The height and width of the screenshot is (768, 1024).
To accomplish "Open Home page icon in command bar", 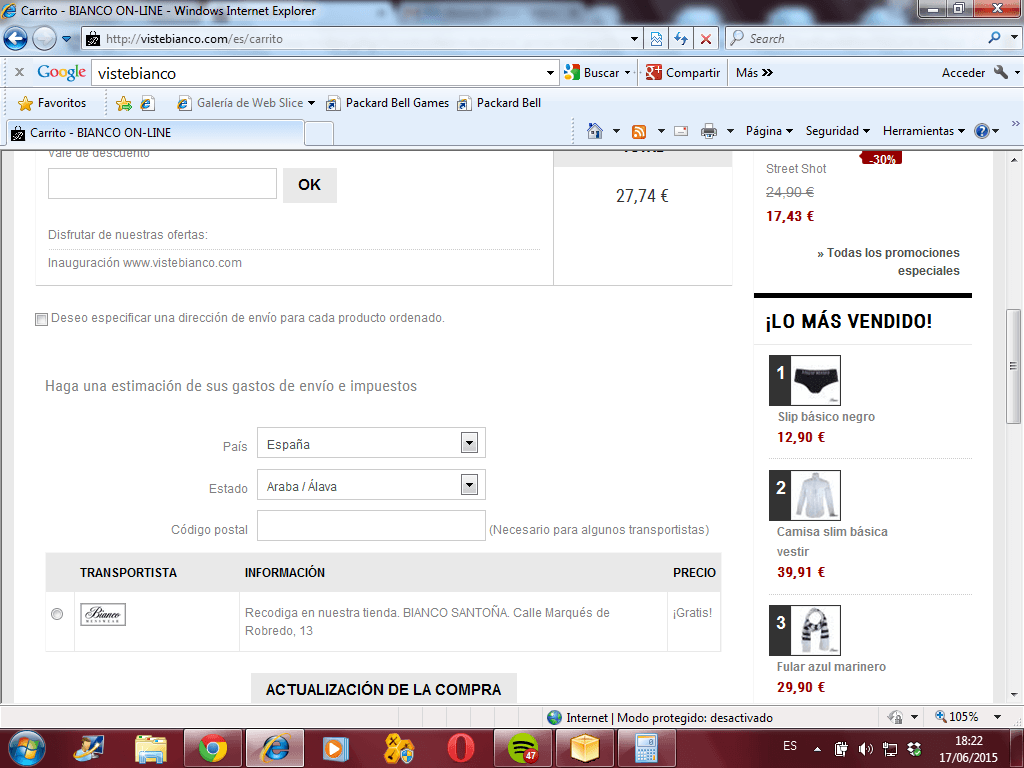I will coord(594,131).
